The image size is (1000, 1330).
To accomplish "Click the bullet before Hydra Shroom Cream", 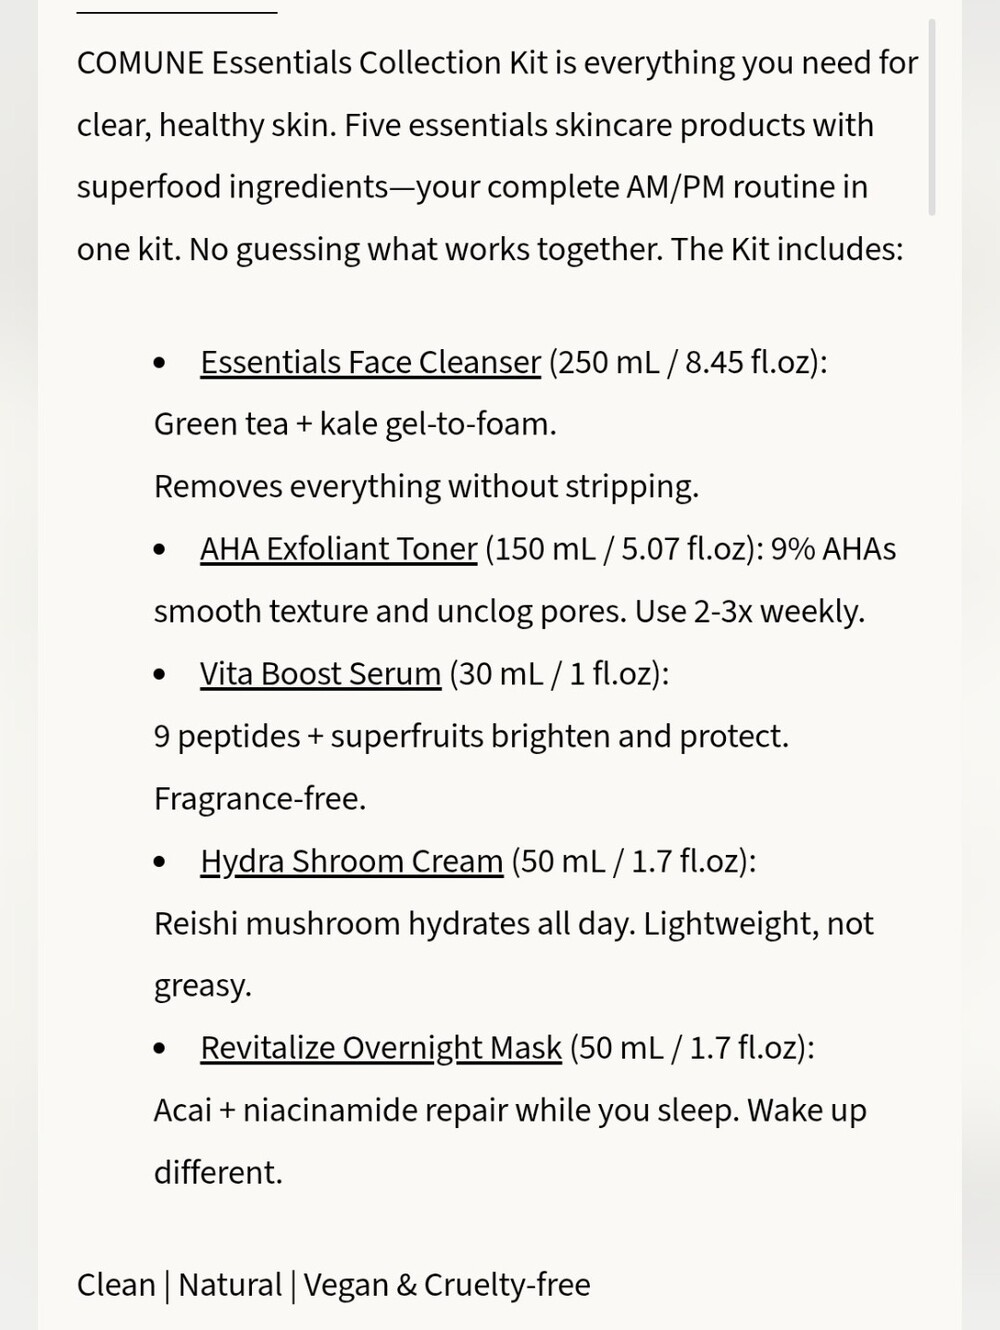I will tap(160, 862).
